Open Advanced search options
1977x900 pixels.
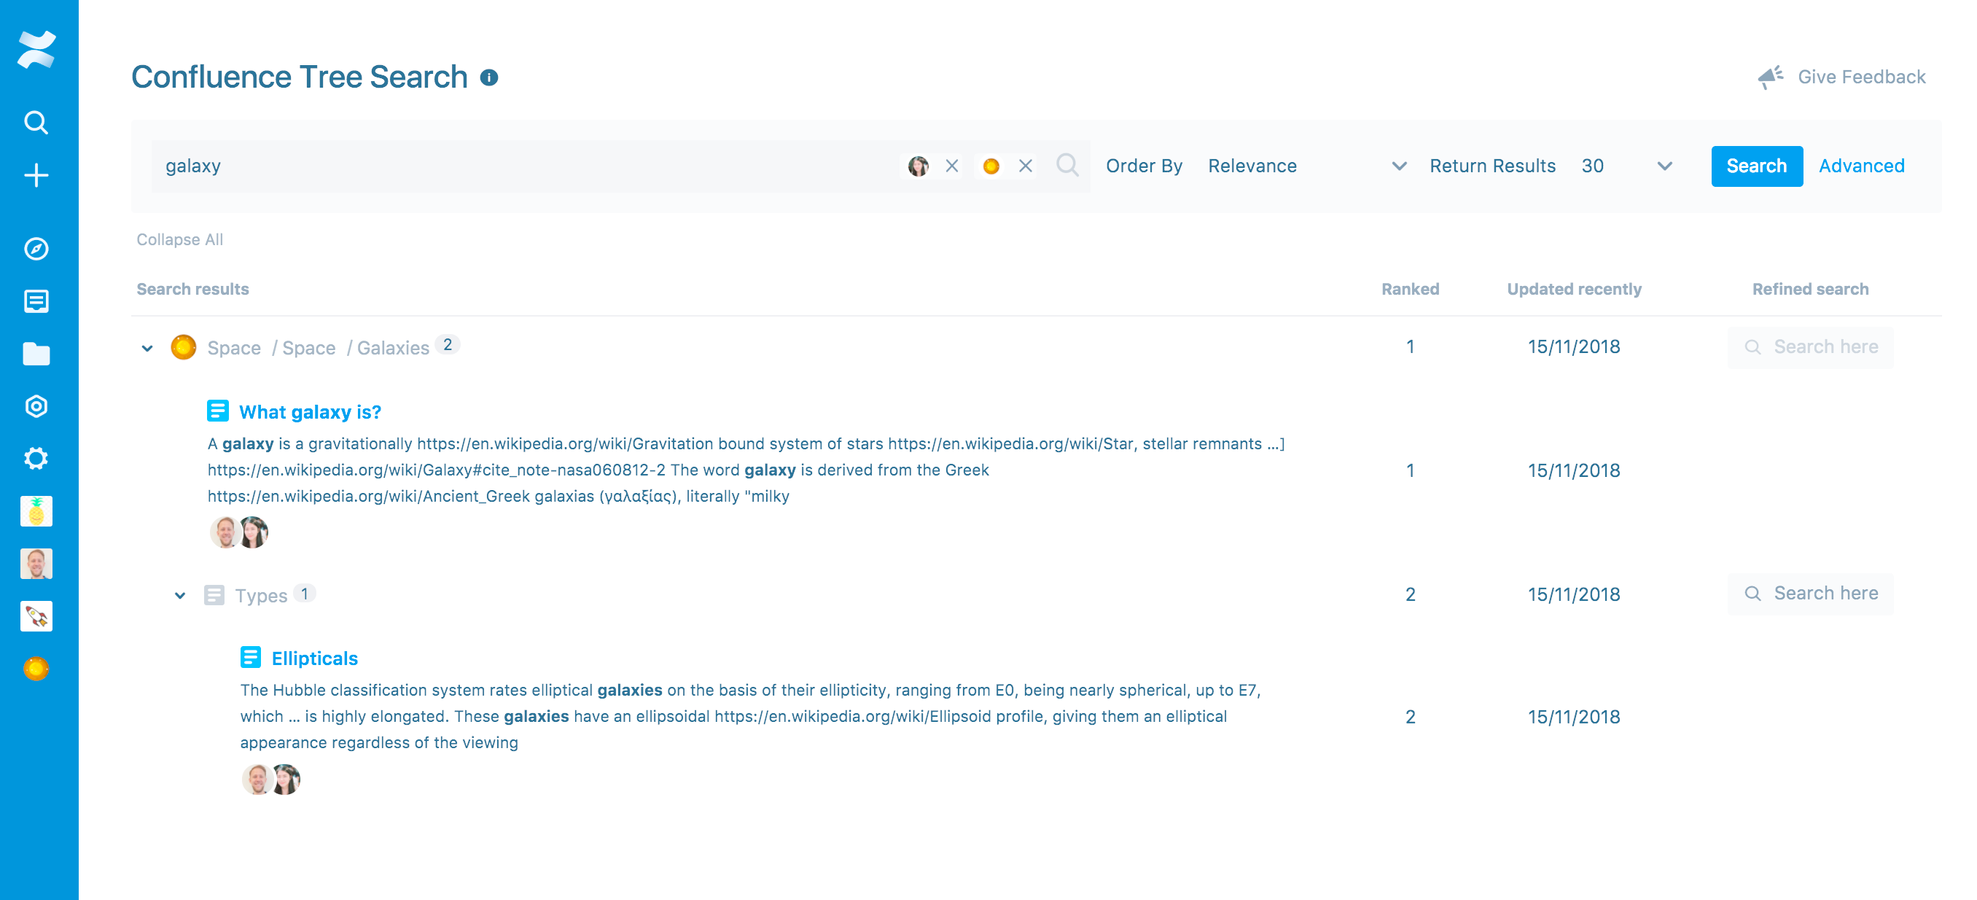click(1861, 166)
